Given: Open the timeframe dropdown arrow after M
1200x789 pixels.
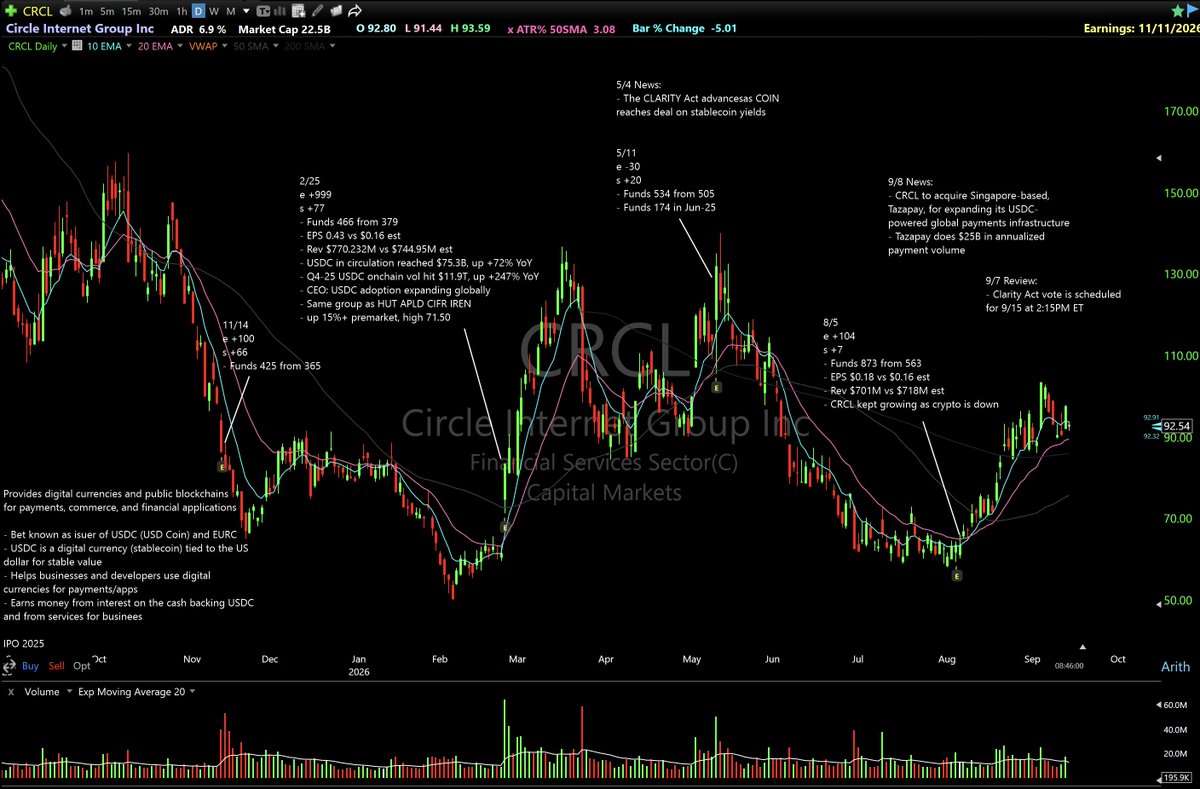Looking at the screenshot, I should [246, 11].
